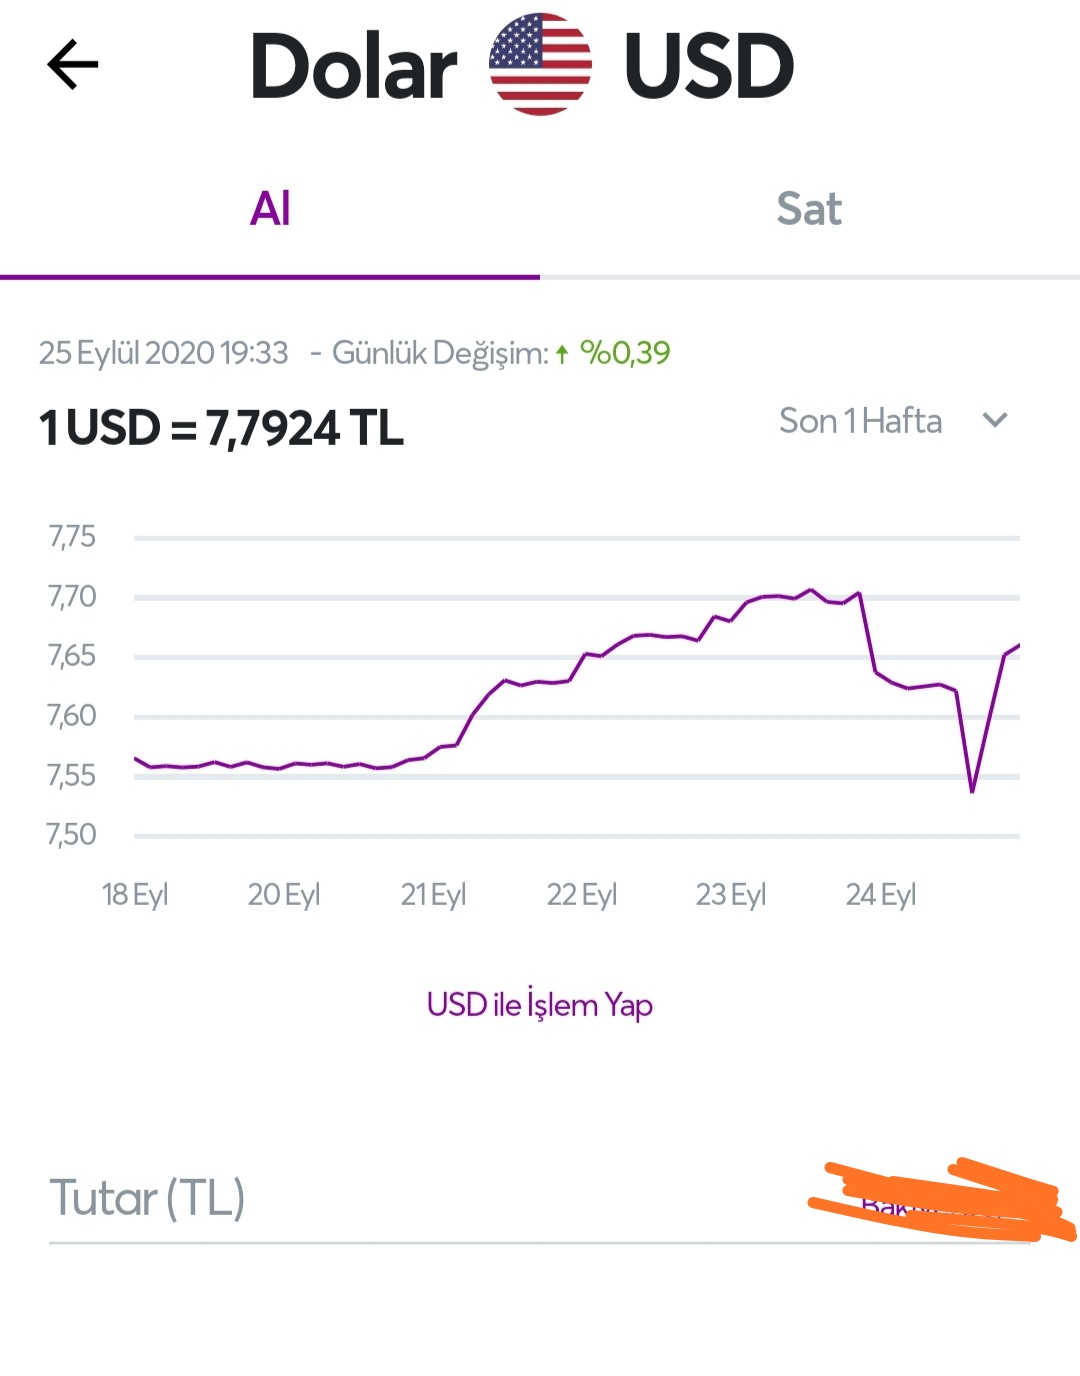Tap the back arrow icon
Viewport: 1080px width, 1376px height.
tap(73, 65)
